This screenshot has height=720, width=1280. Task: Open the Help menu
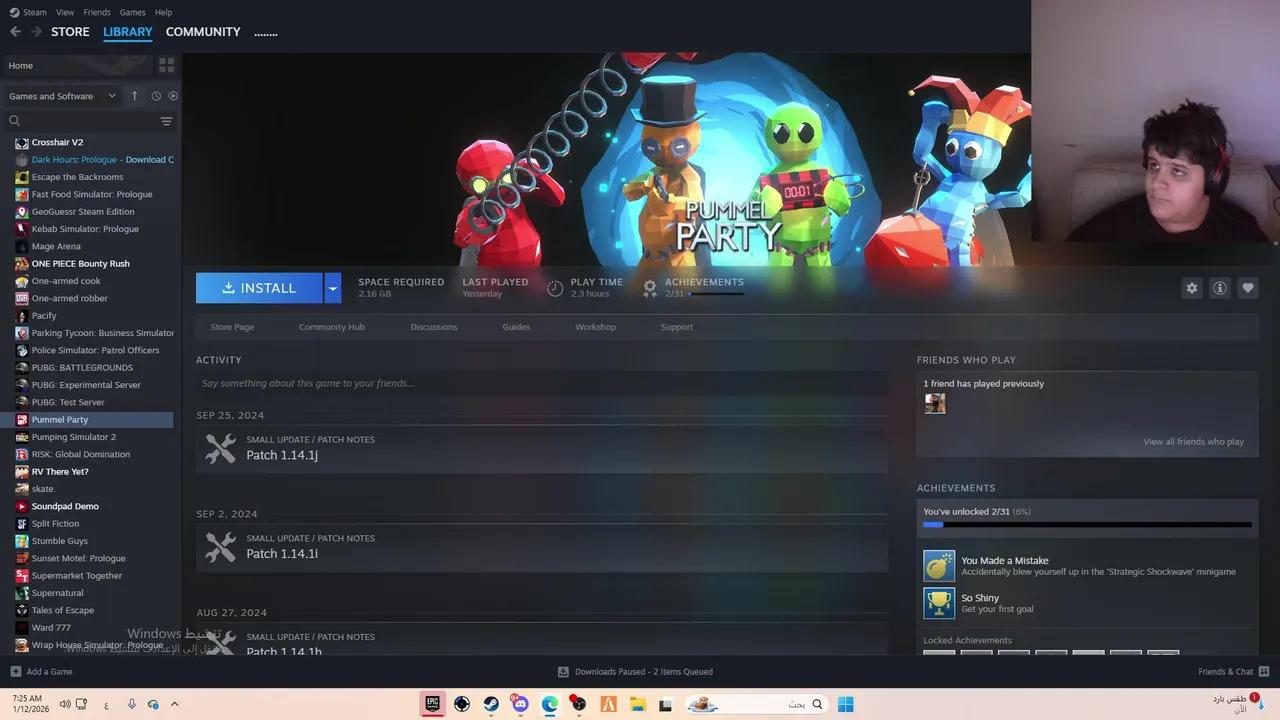163,12
